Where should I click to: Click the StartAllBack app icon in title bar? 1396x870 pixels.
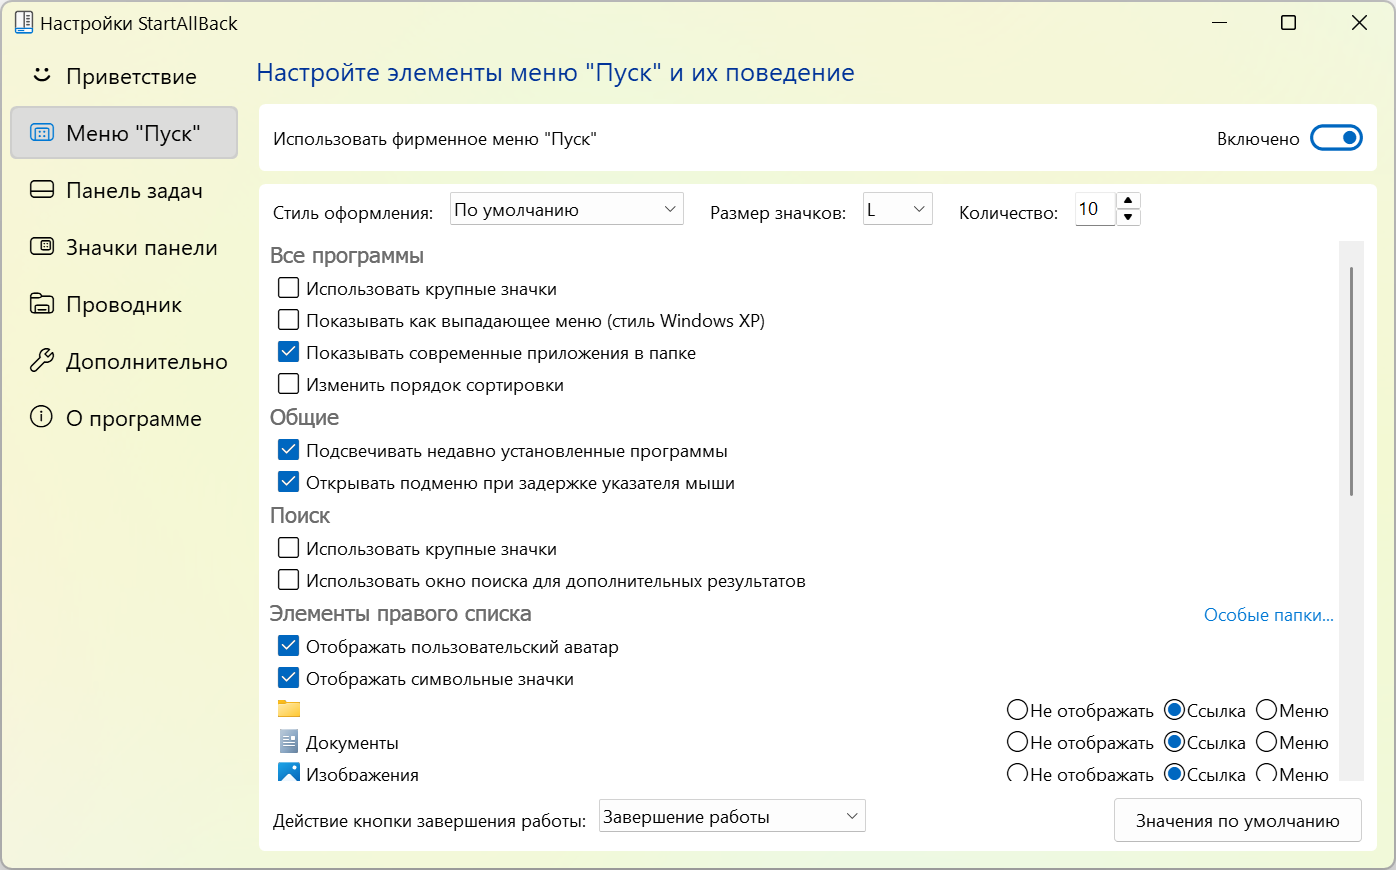click(23, 22)
